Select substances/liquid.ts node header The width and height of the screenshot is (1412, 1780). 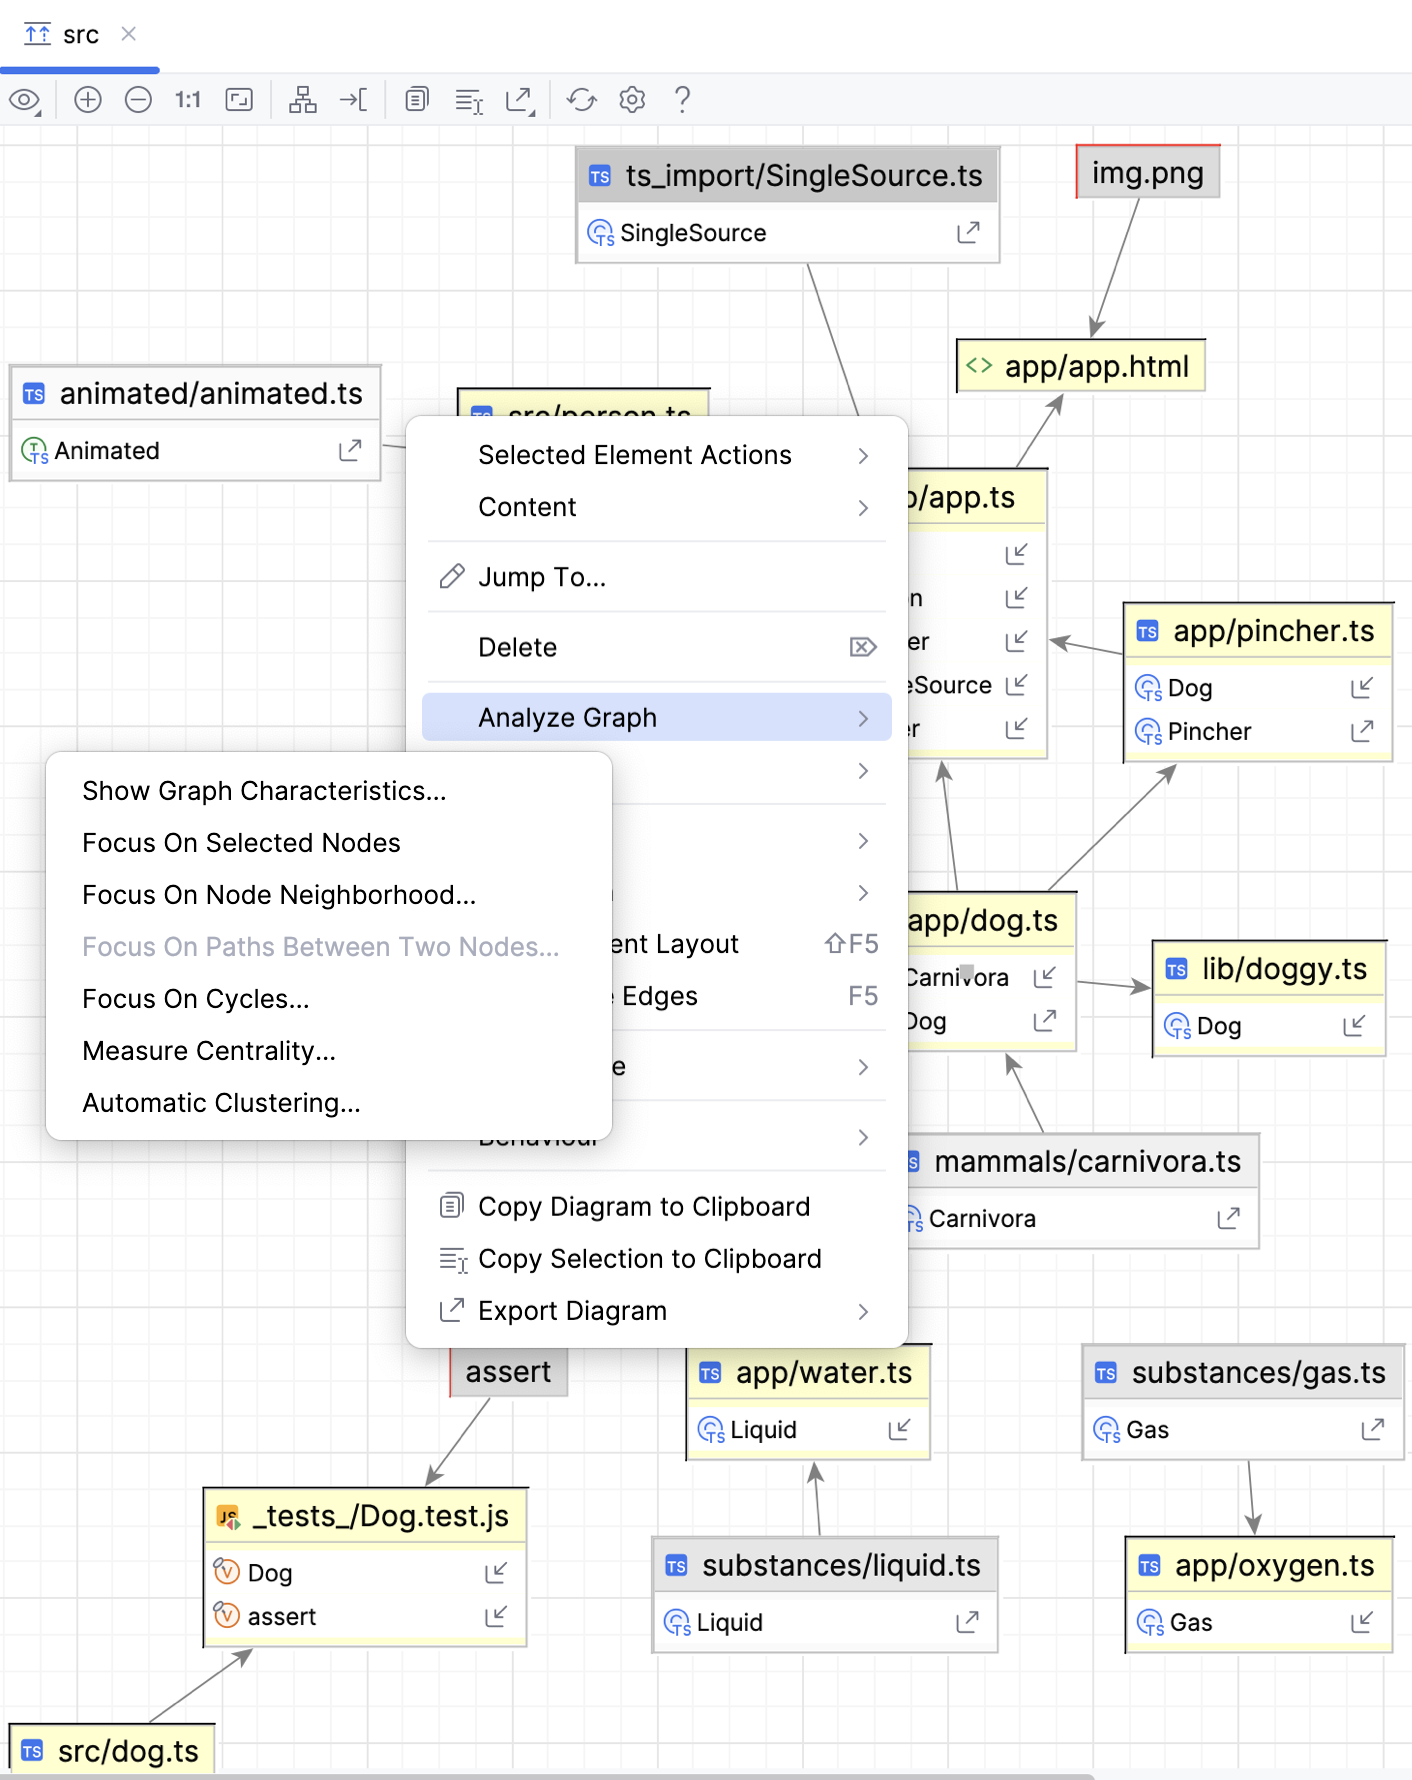pos(825,1566)
